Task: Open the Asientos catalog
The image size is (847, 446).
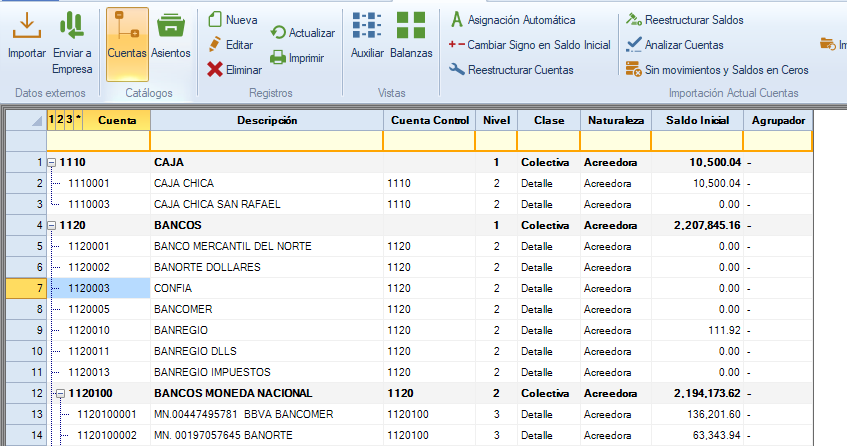Action: coord(171,27)
